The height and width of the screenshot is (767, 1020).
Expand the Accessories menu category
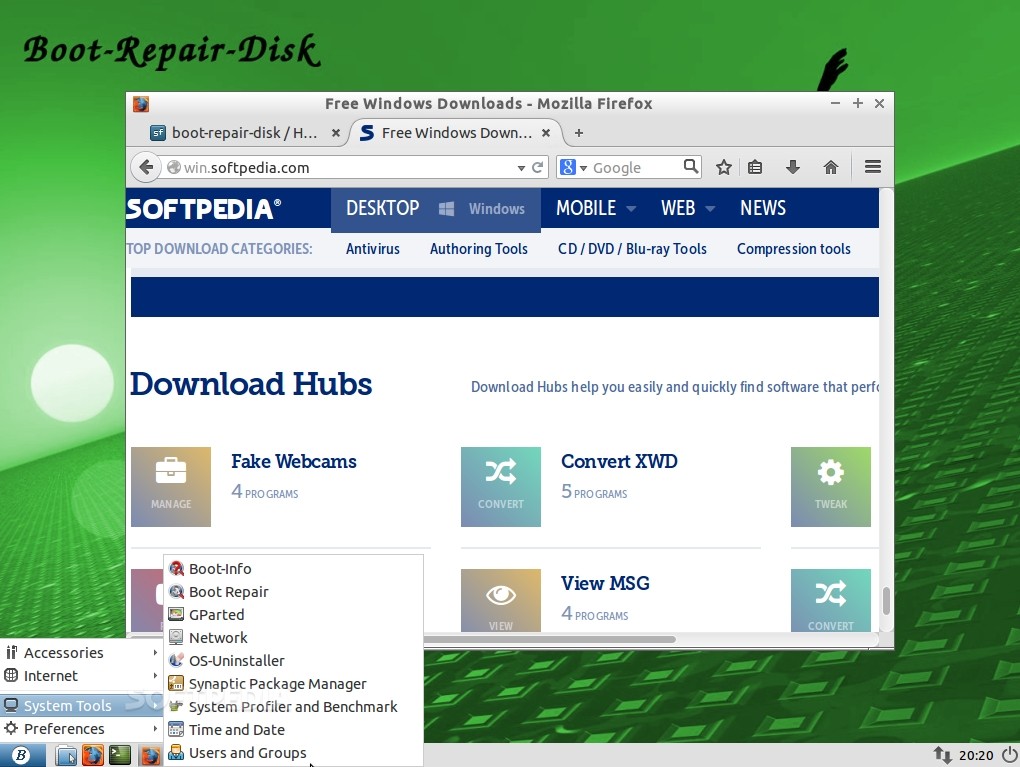click(81, 653)
